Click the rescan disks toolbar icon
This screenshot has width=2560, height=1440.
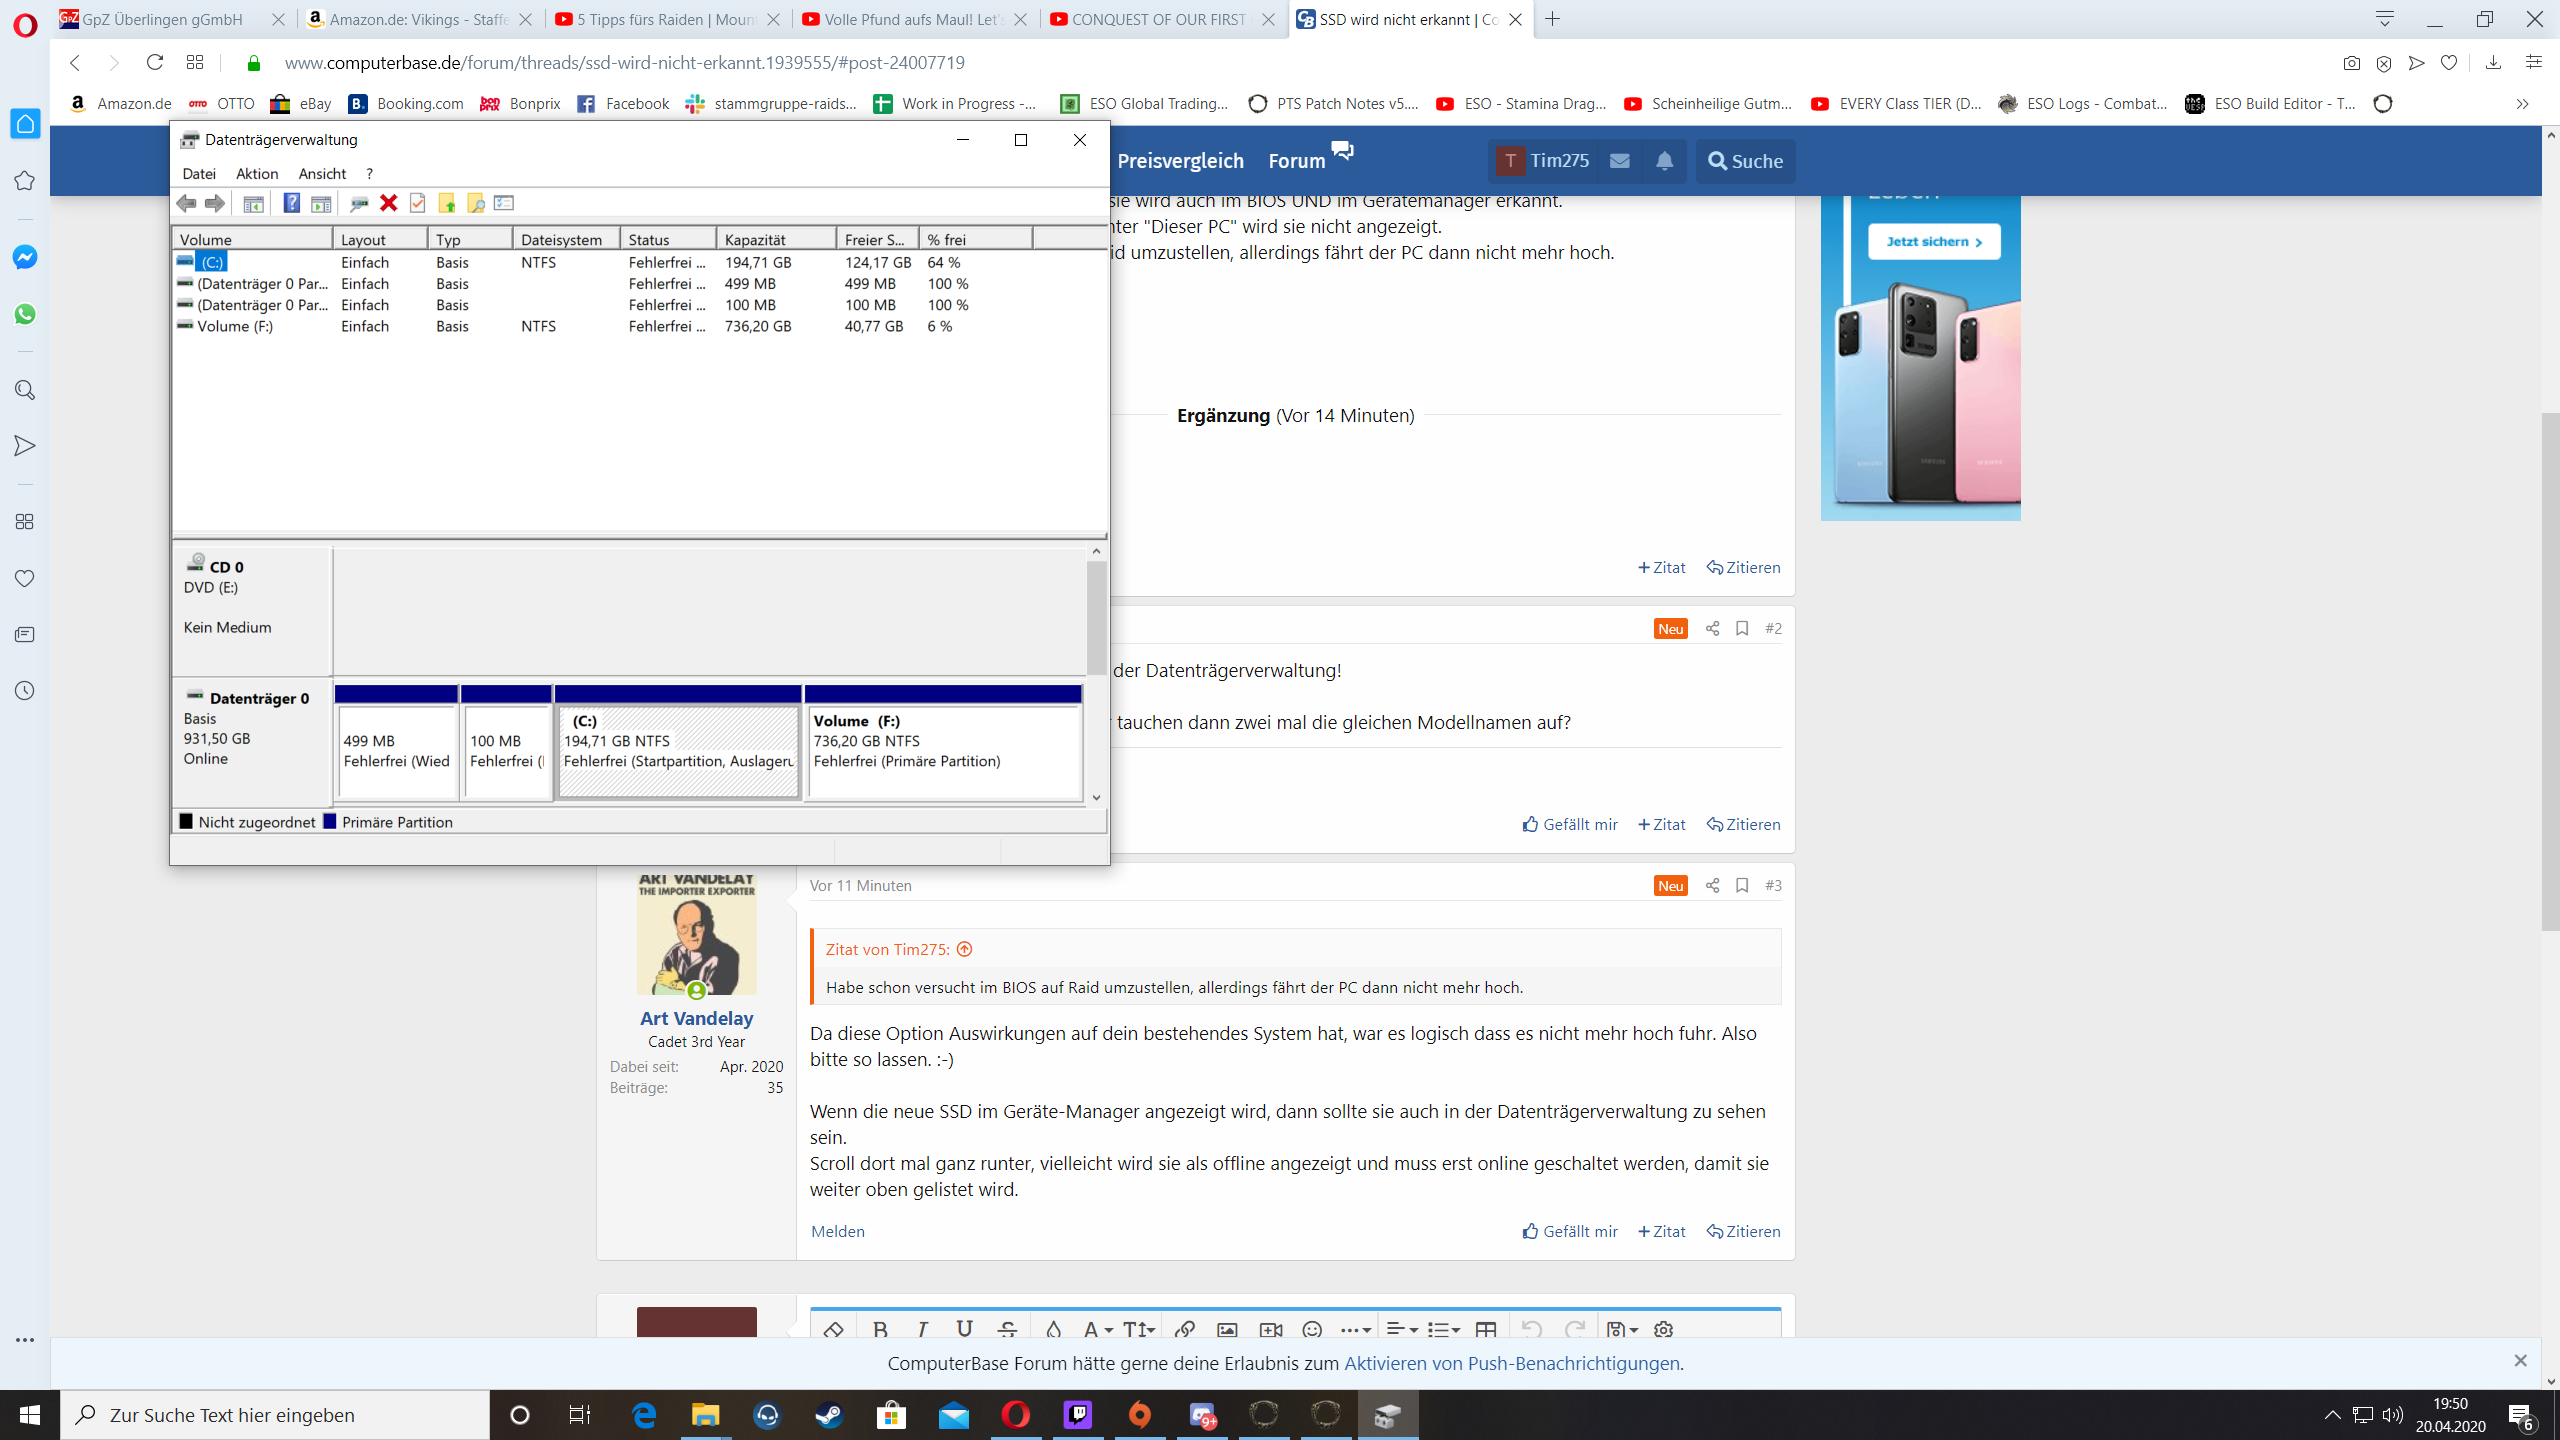click(359, 203)
